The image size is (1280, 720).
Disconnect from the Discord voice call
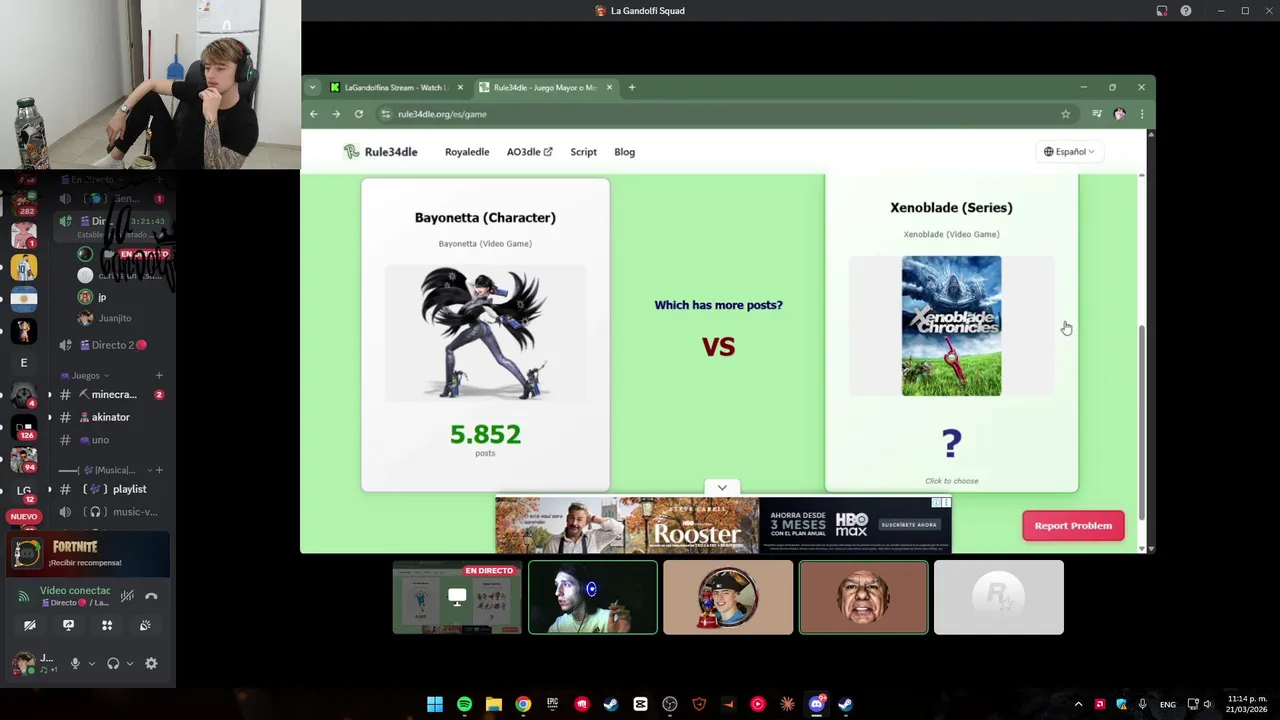[151, 596]
